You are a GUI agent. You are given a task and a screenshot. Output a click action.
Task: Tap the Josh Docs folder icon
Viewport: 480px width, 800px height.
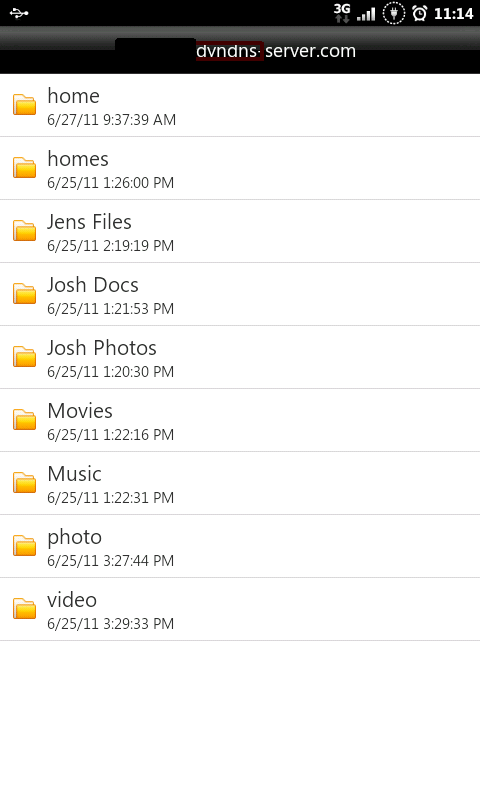click(x=24, y=293)
